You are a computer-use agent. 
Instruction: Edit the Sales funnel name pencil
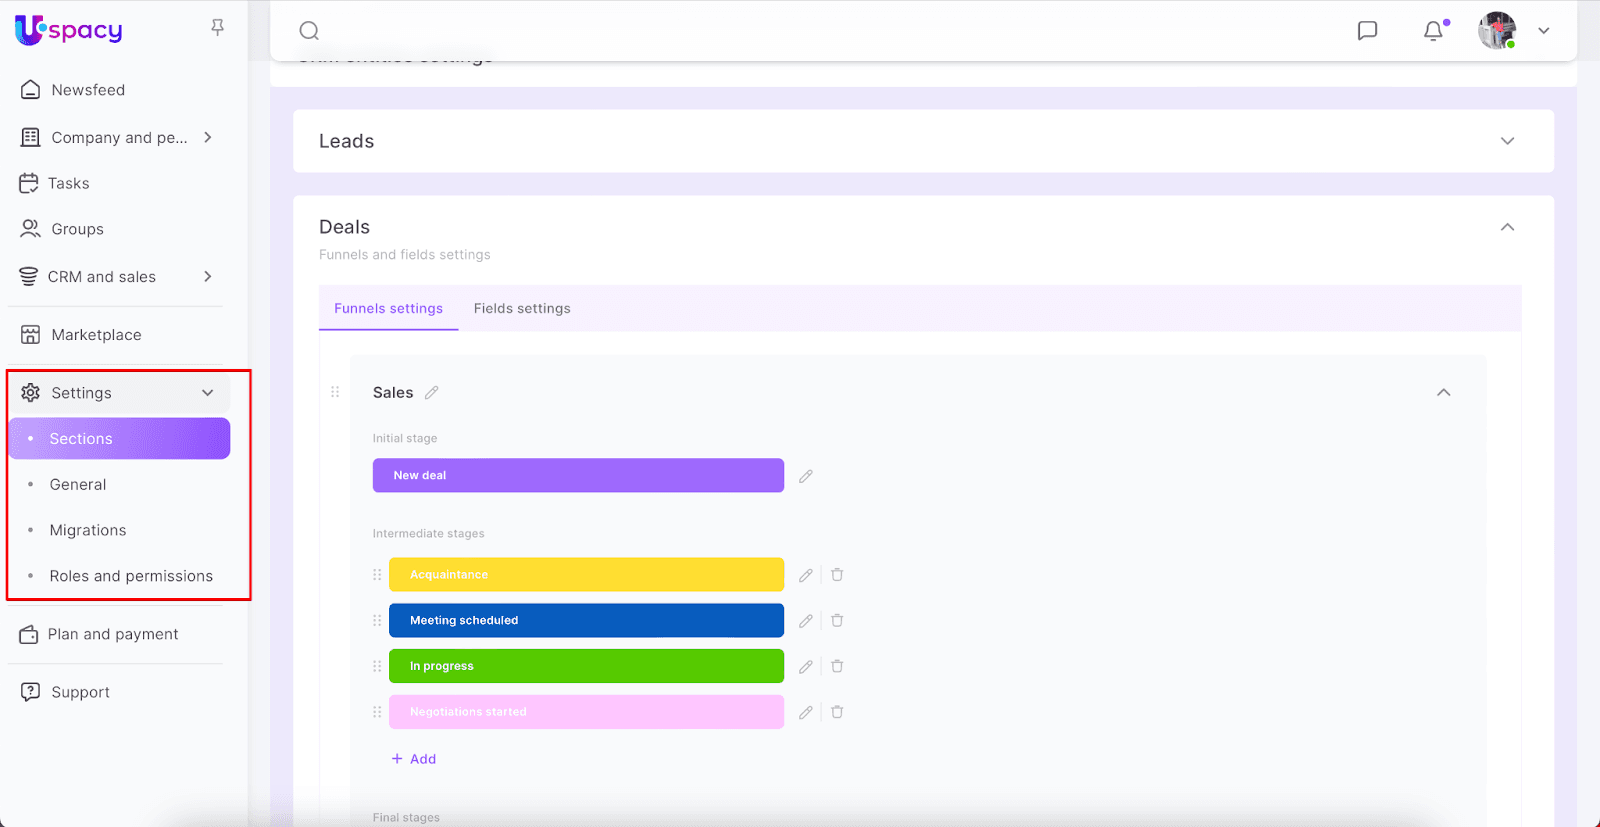(x=431, y=393)
